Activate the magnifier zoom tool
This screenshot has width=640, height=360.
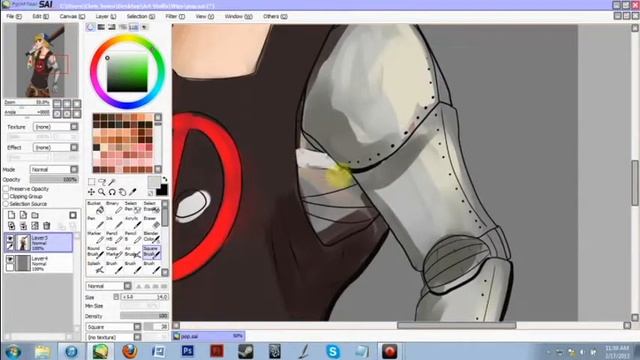101,192
